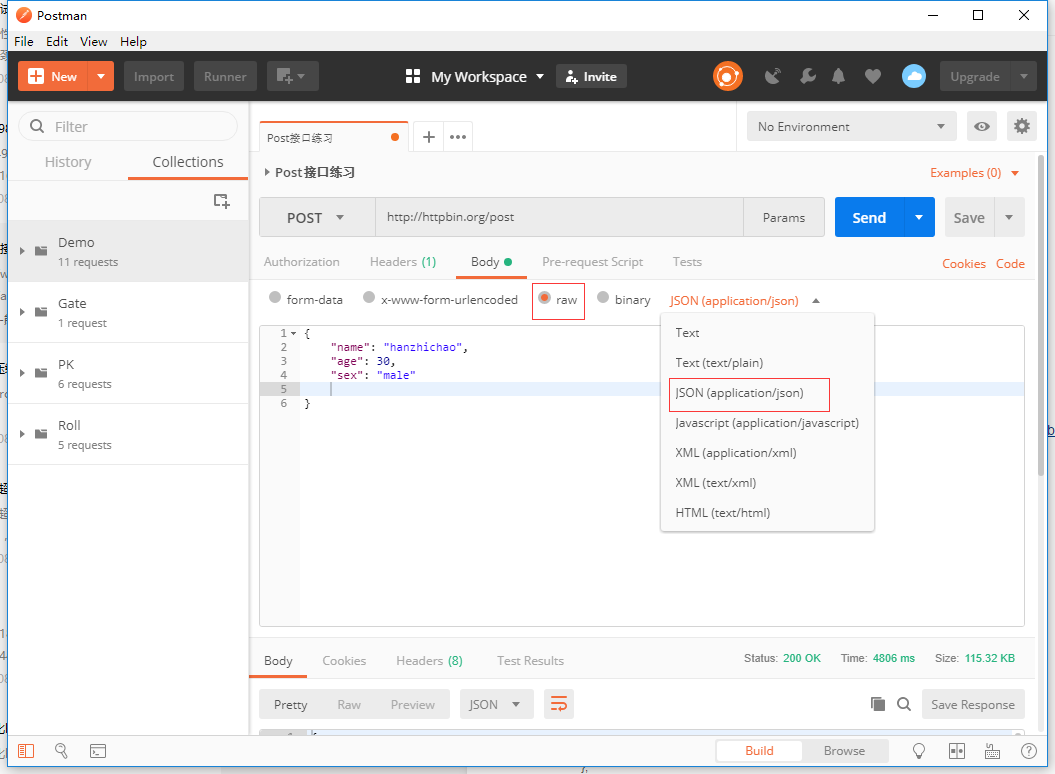Open the request Headers (1) tab

(402, 262)
